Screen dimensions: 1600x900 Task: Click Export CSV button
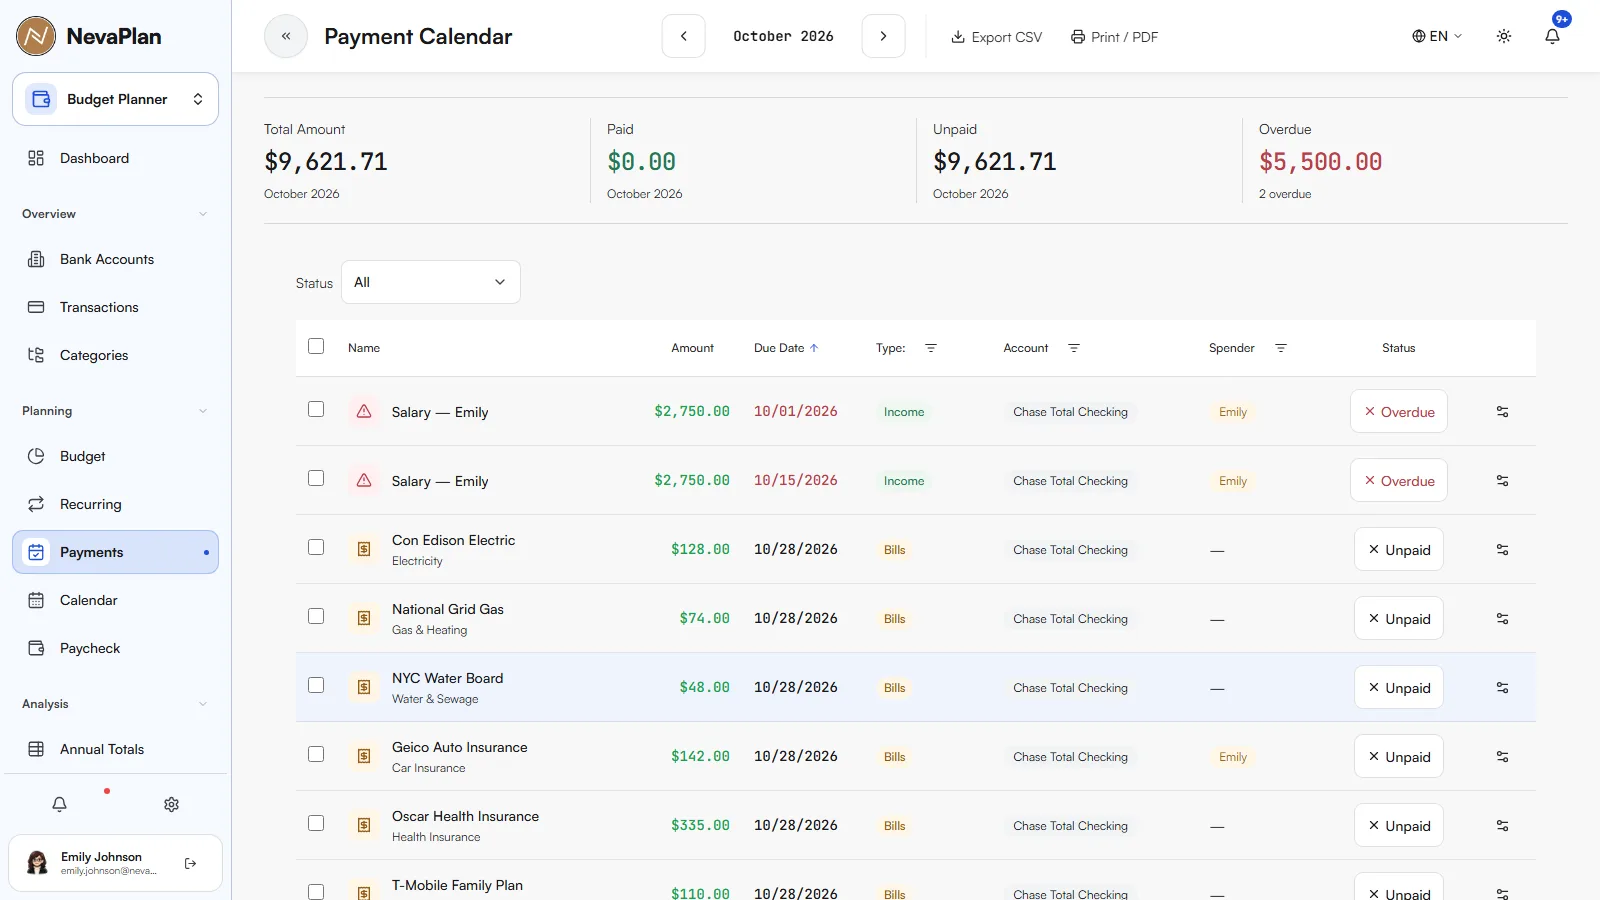(996, 37)
